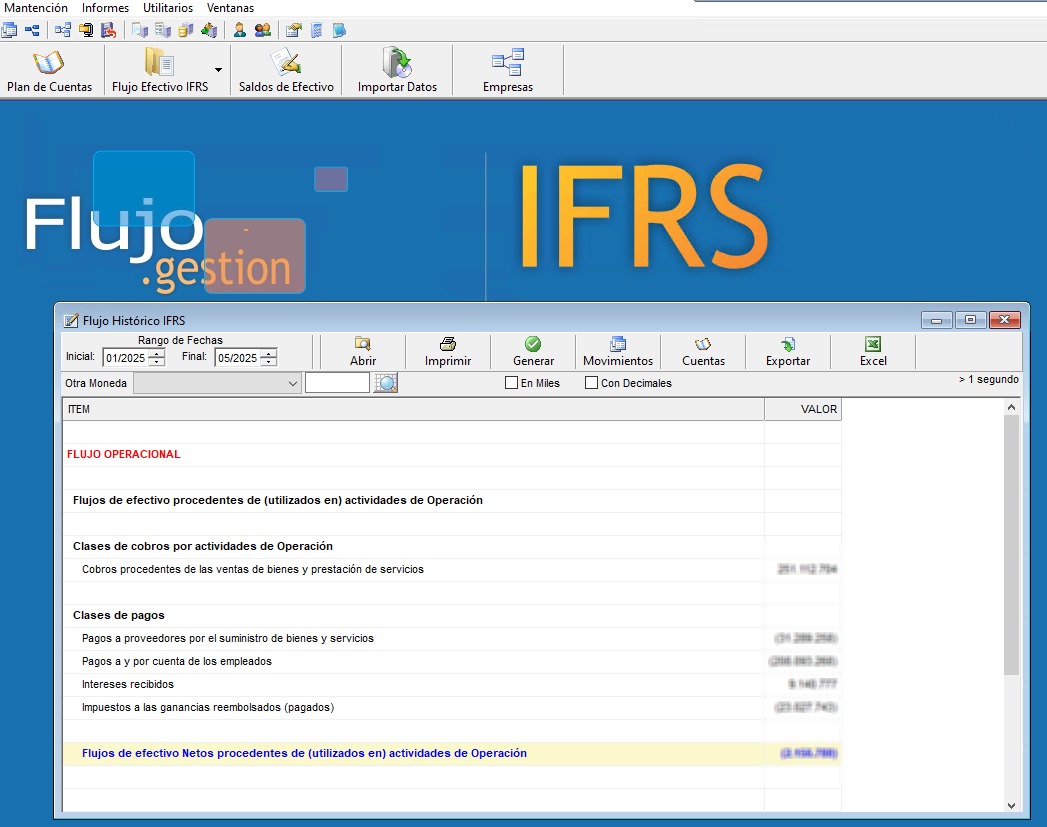Select the Cobros procedentes de las ventas row
The image size is (1047, 827).
point(452,569)
